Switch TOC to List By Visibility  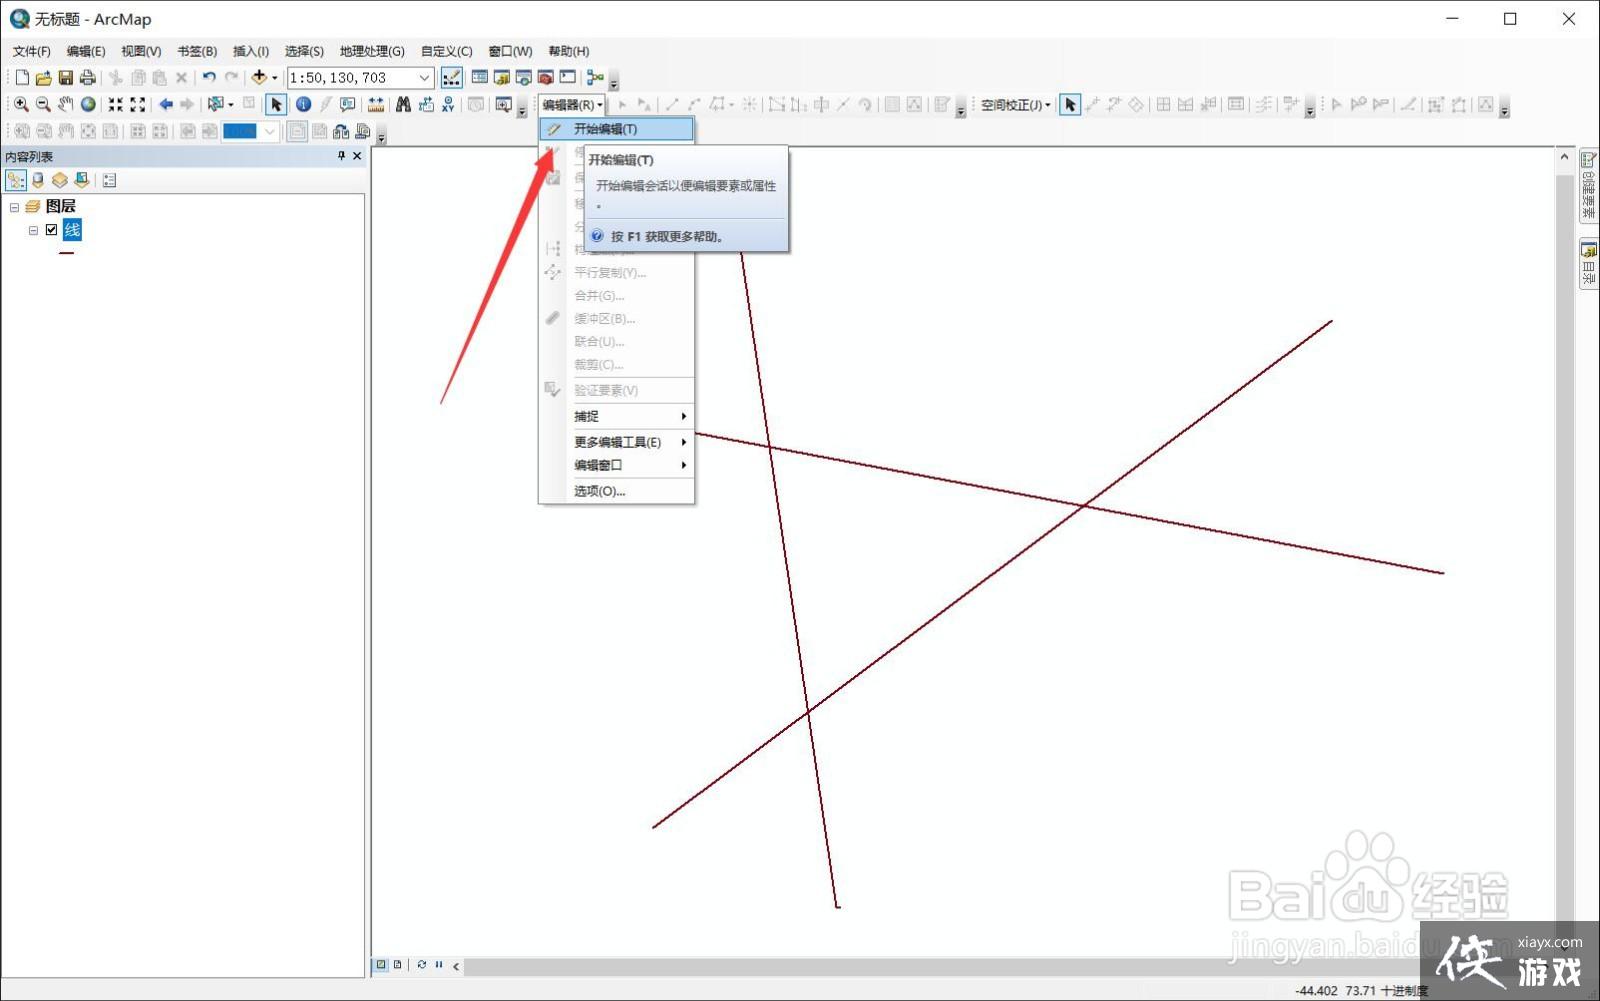coord(60,180)
